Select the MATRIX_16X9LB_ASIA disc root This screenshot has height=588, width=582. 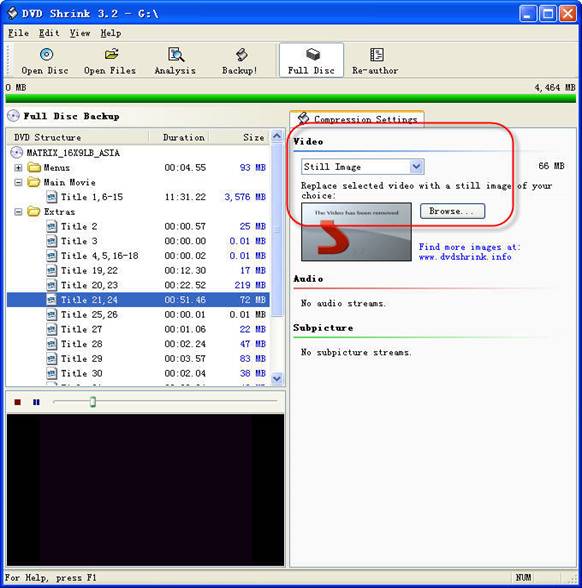point(73,153)
